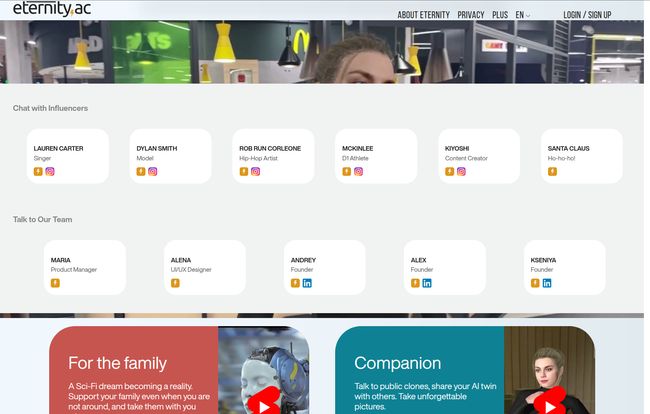Select the Andrey Founder card
Image resolution: width=650 pixels, height=414 pixels.
click(x=325, y=267)
